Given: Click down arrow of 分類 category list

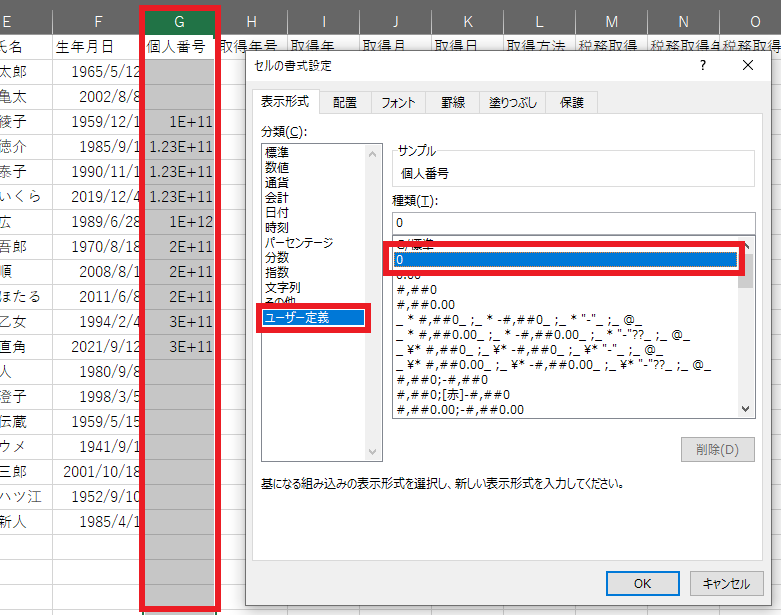Looking at the screenshot, I should click(374, 452).
